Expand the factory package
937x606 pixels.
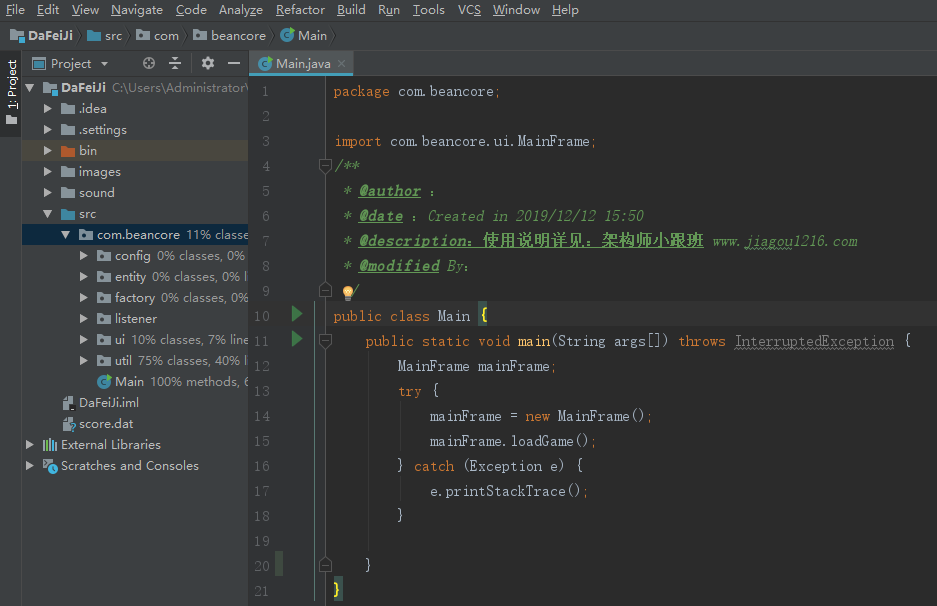click(x=84, y=298)
